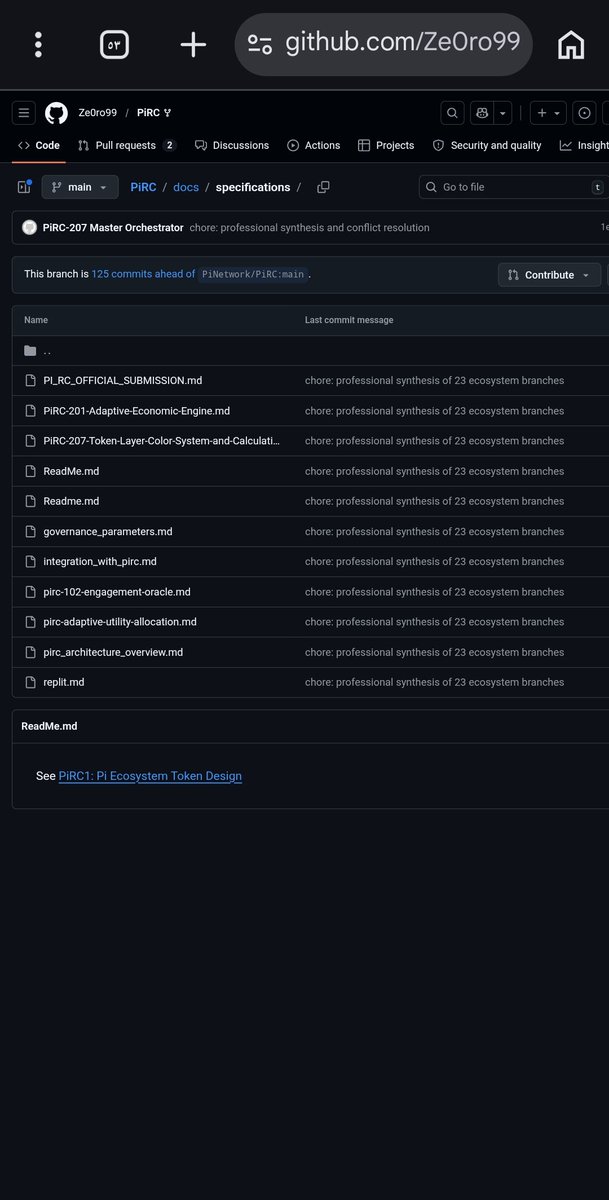Viewport: 609px width, 1200px height.
Task: Go to parent directory folder row
Action: pos(310,351)
